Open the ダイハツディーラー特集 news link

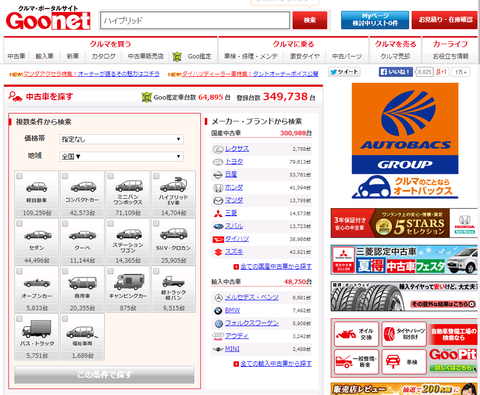[250, 74]
